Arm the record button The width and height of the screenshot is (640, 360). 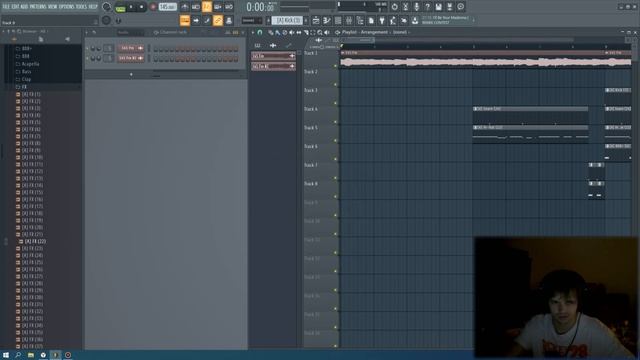[153, 7]
